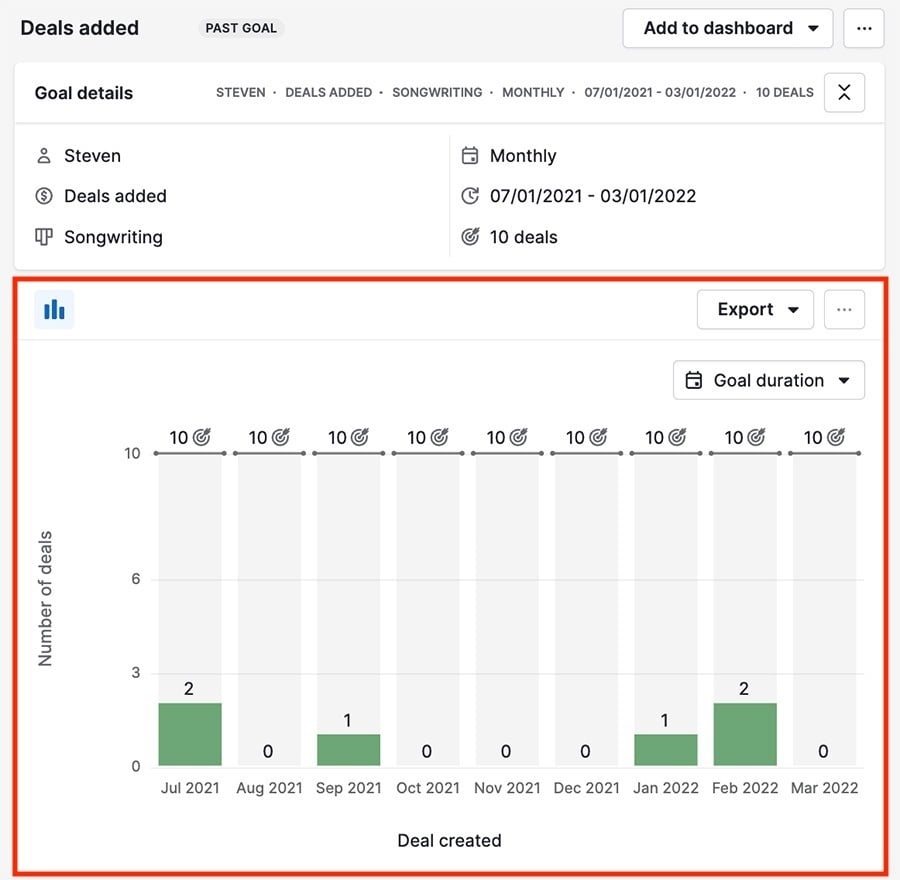This screenshot has width=900, height=880.
Task: Click the green Jan 2022 bar
Action: click(665, 750)
